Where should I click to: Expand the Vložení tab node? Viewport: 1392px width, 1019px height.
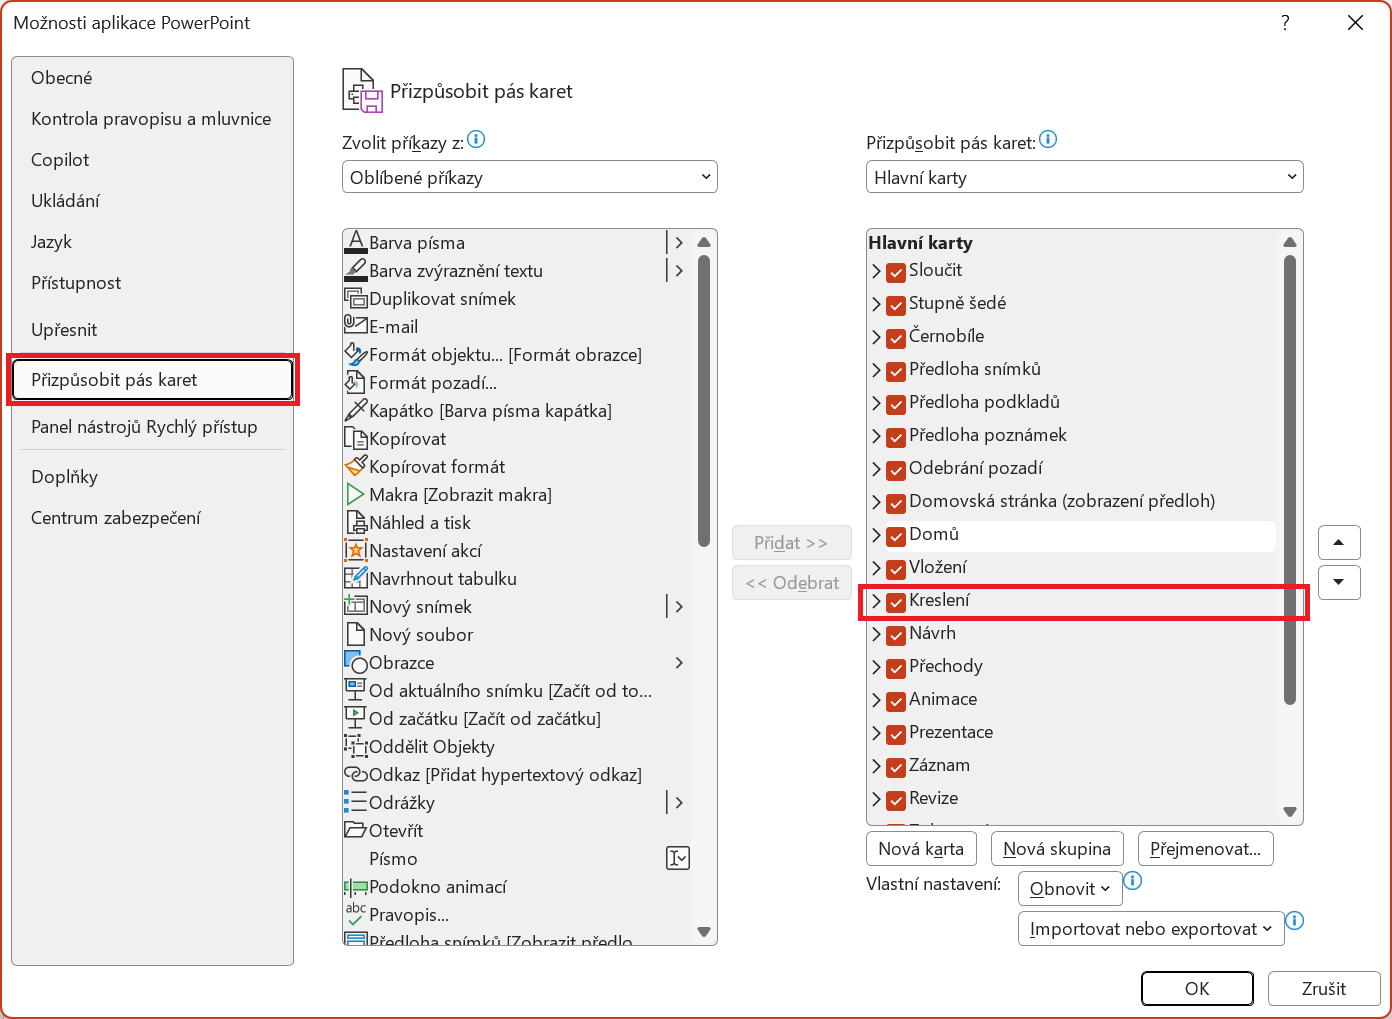coord(876,568)
